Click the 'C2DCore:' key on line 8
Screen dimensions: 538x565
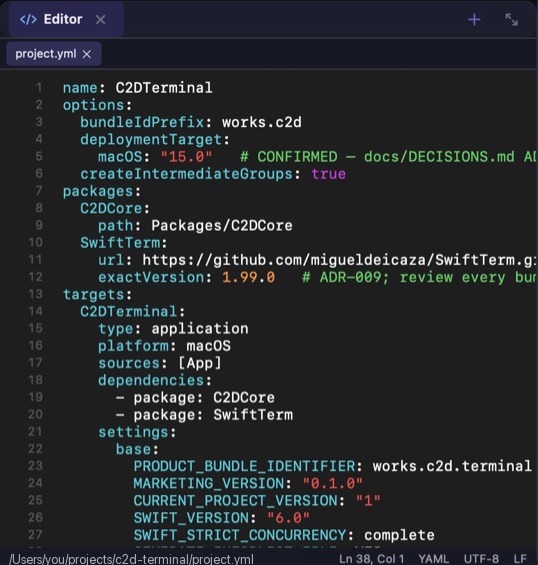point(115,208)
